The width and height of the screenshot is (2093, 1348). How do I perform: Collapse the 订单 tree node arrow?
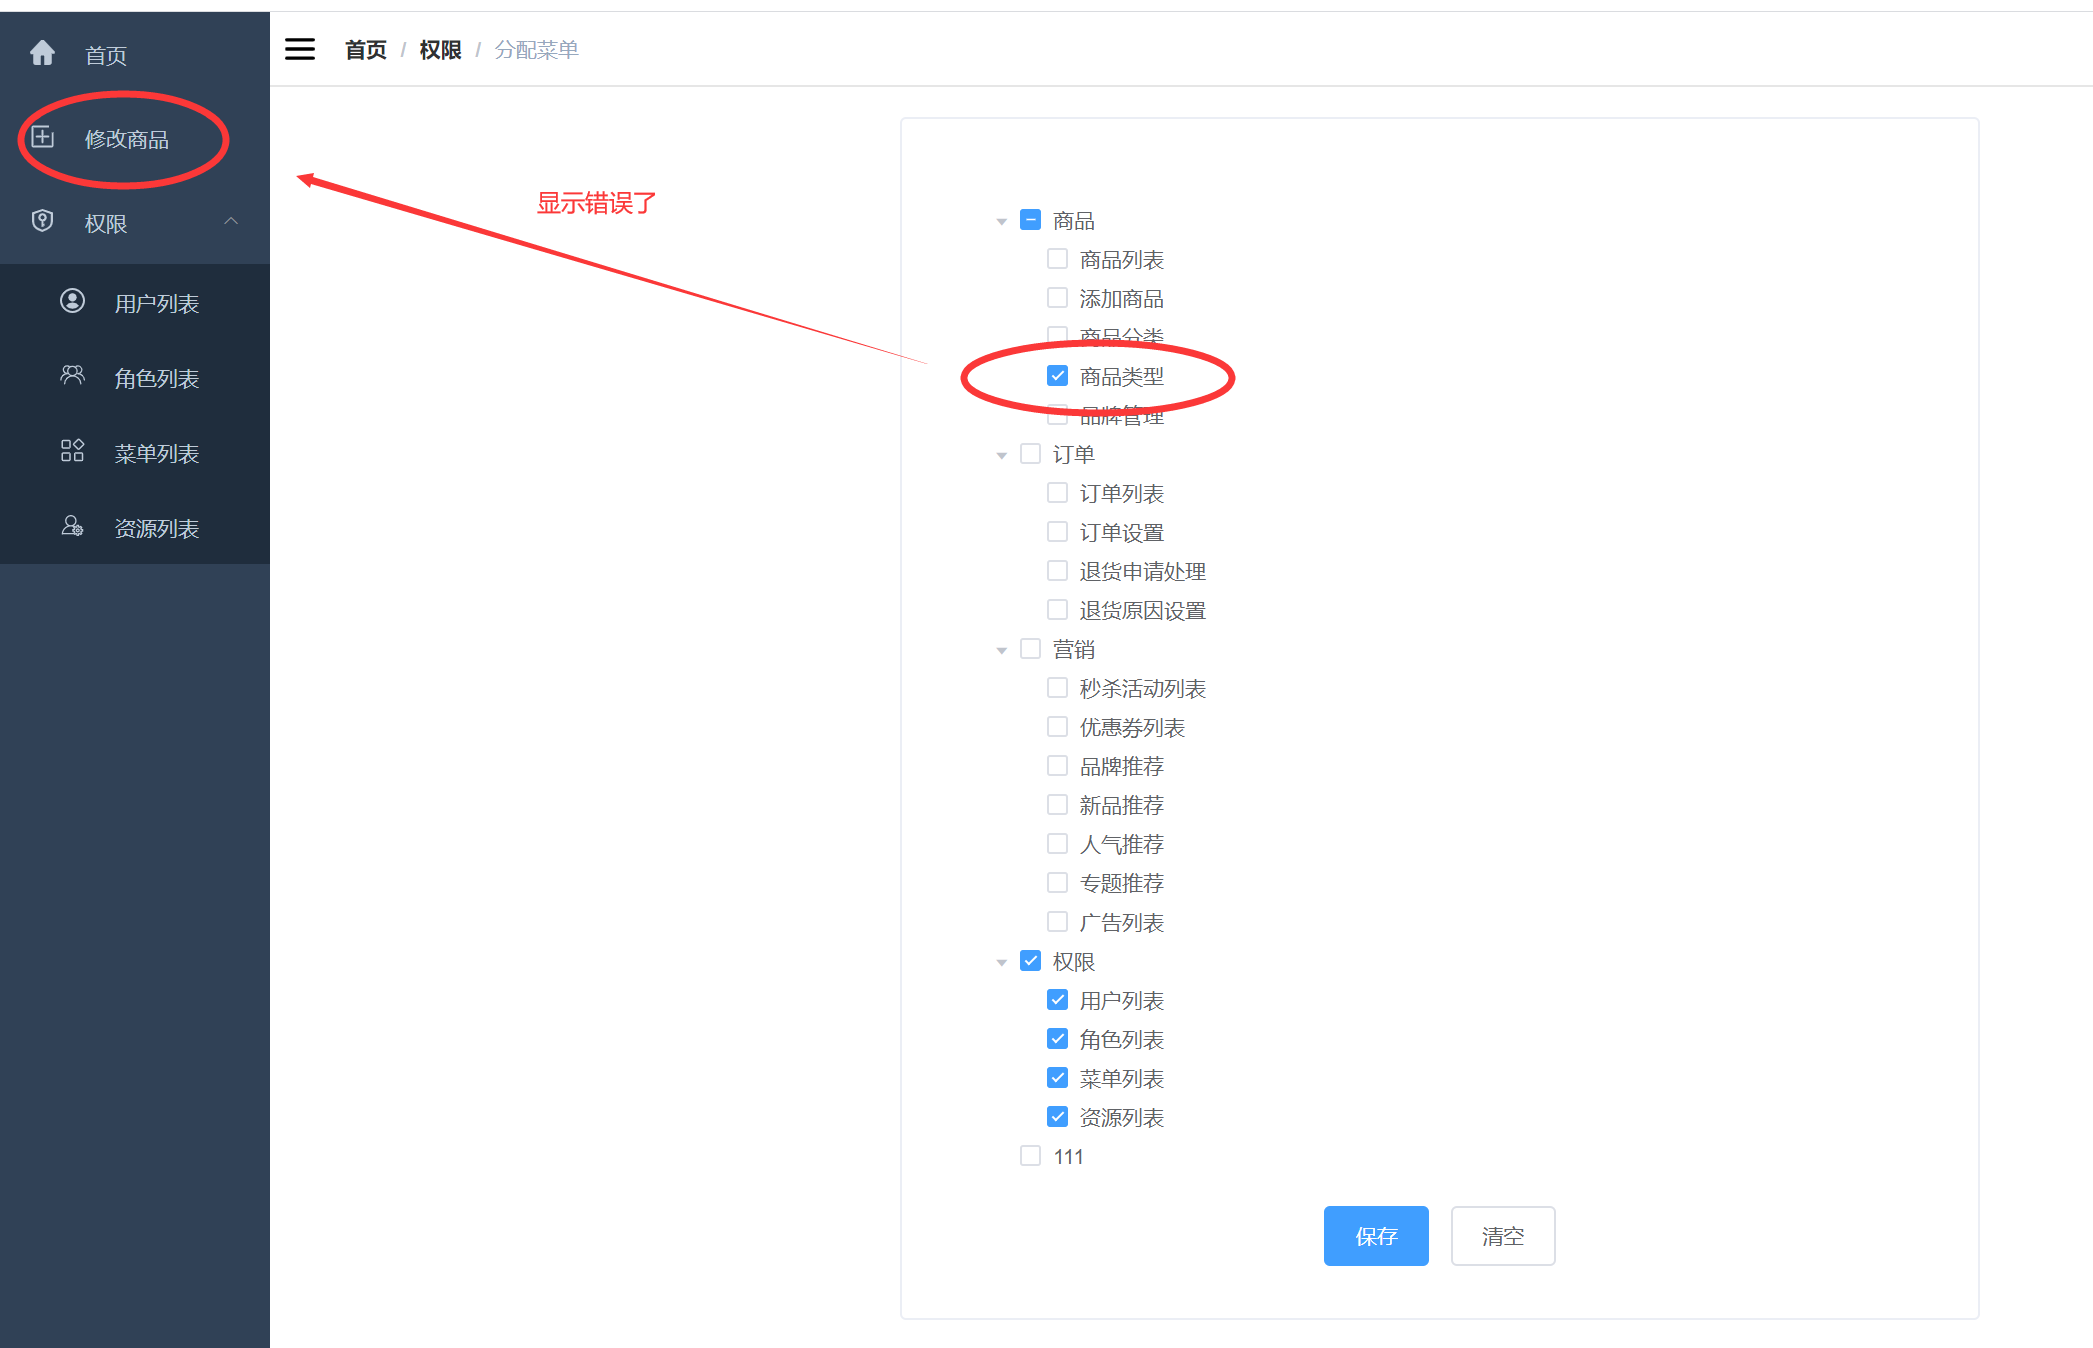pos(1001,455)
